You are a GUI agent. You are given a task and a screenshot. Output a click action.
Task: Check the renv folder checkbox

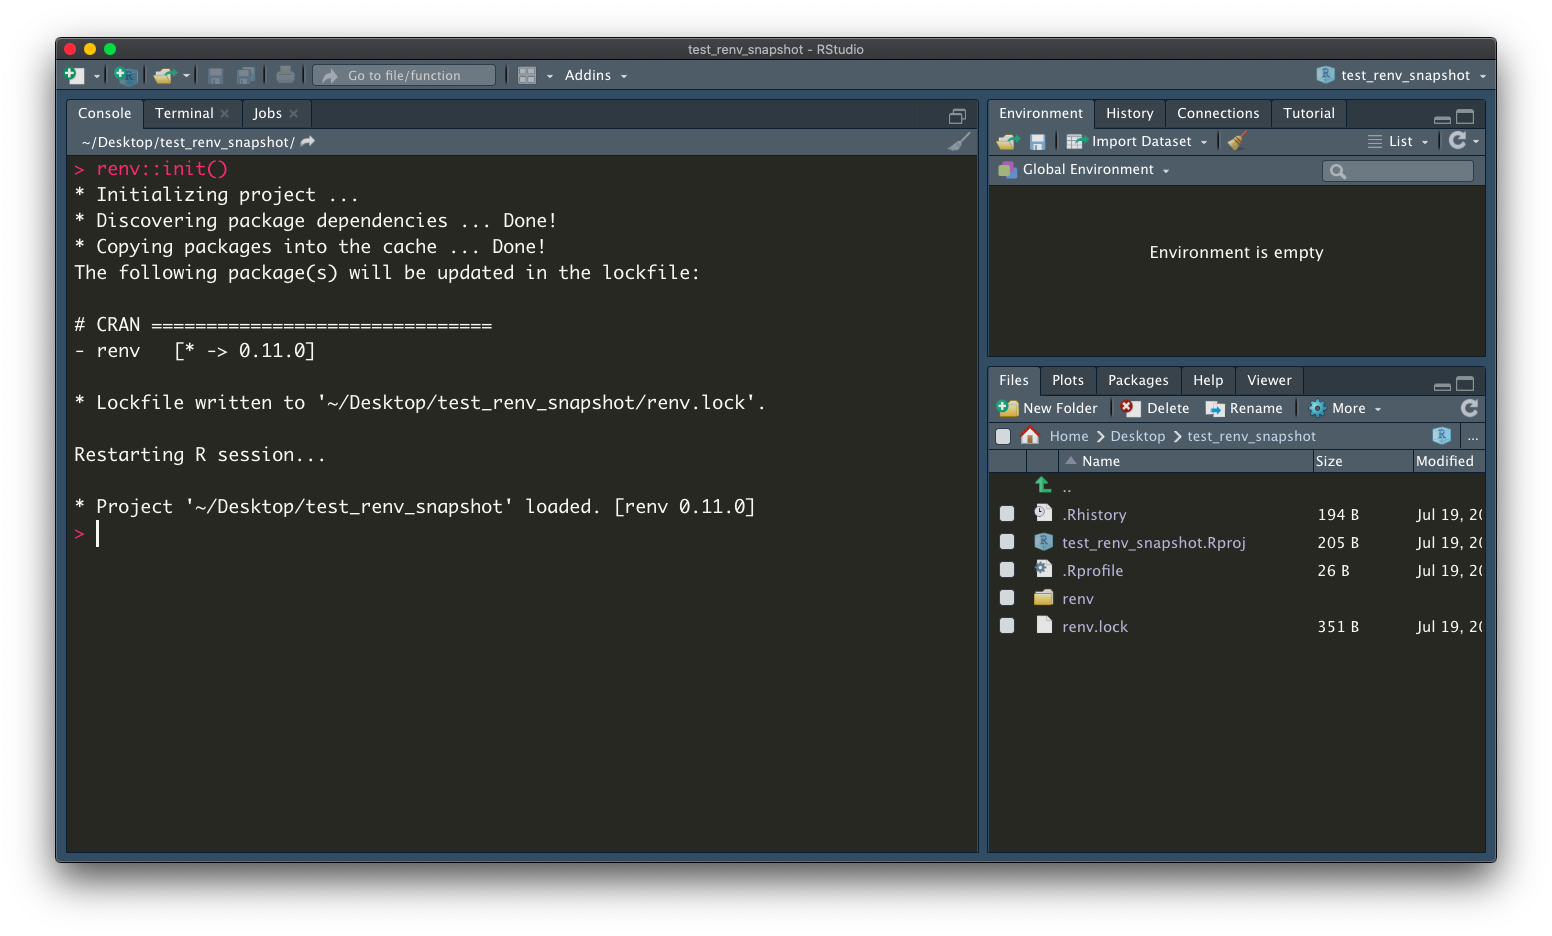click(1007, 598)
